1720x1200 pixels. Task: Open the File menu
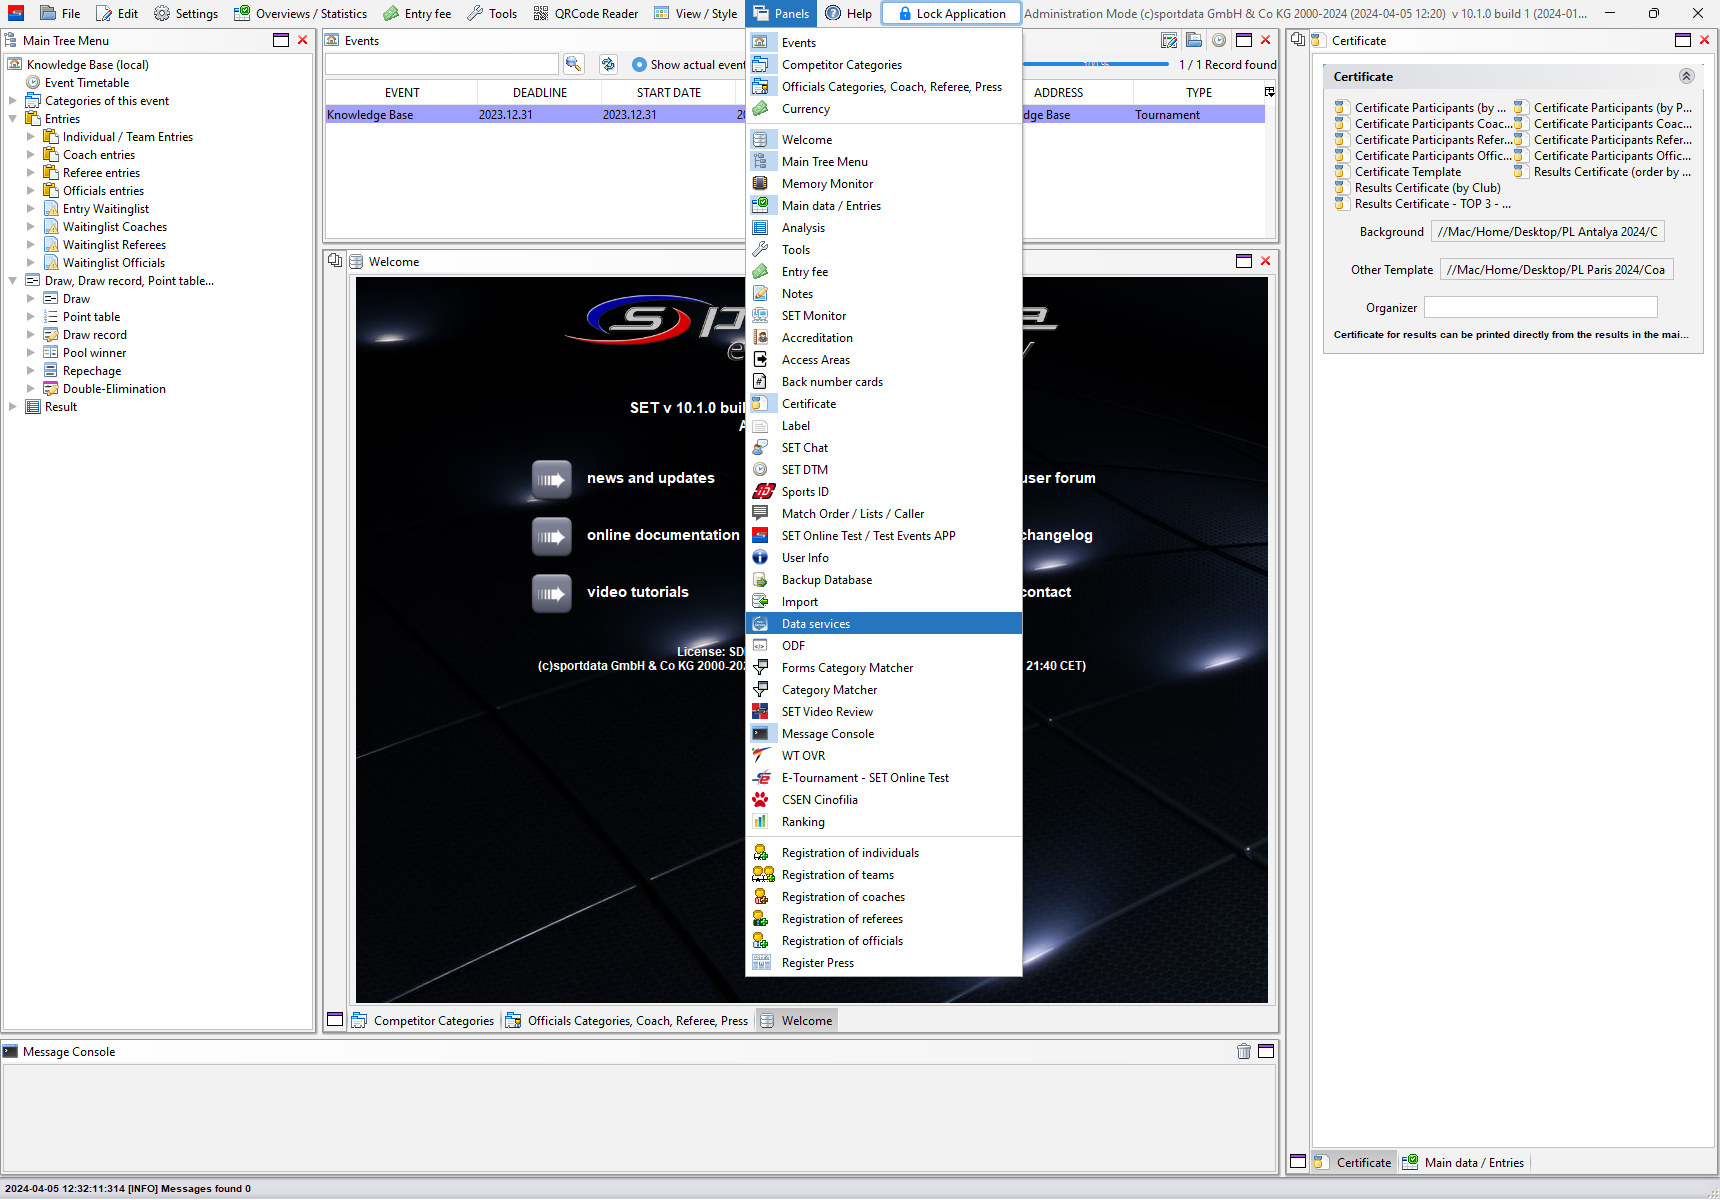click(x=60, y=13)
